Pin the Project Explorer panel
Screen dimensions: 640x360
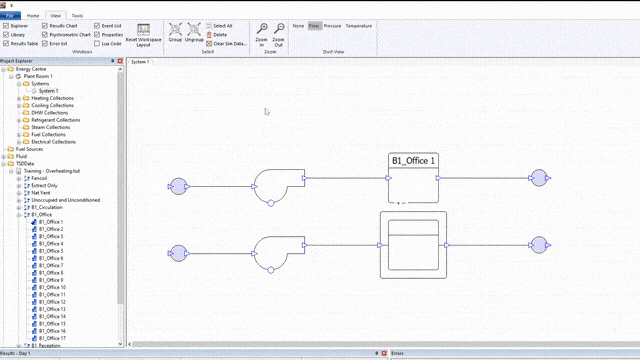coord(113,61)
